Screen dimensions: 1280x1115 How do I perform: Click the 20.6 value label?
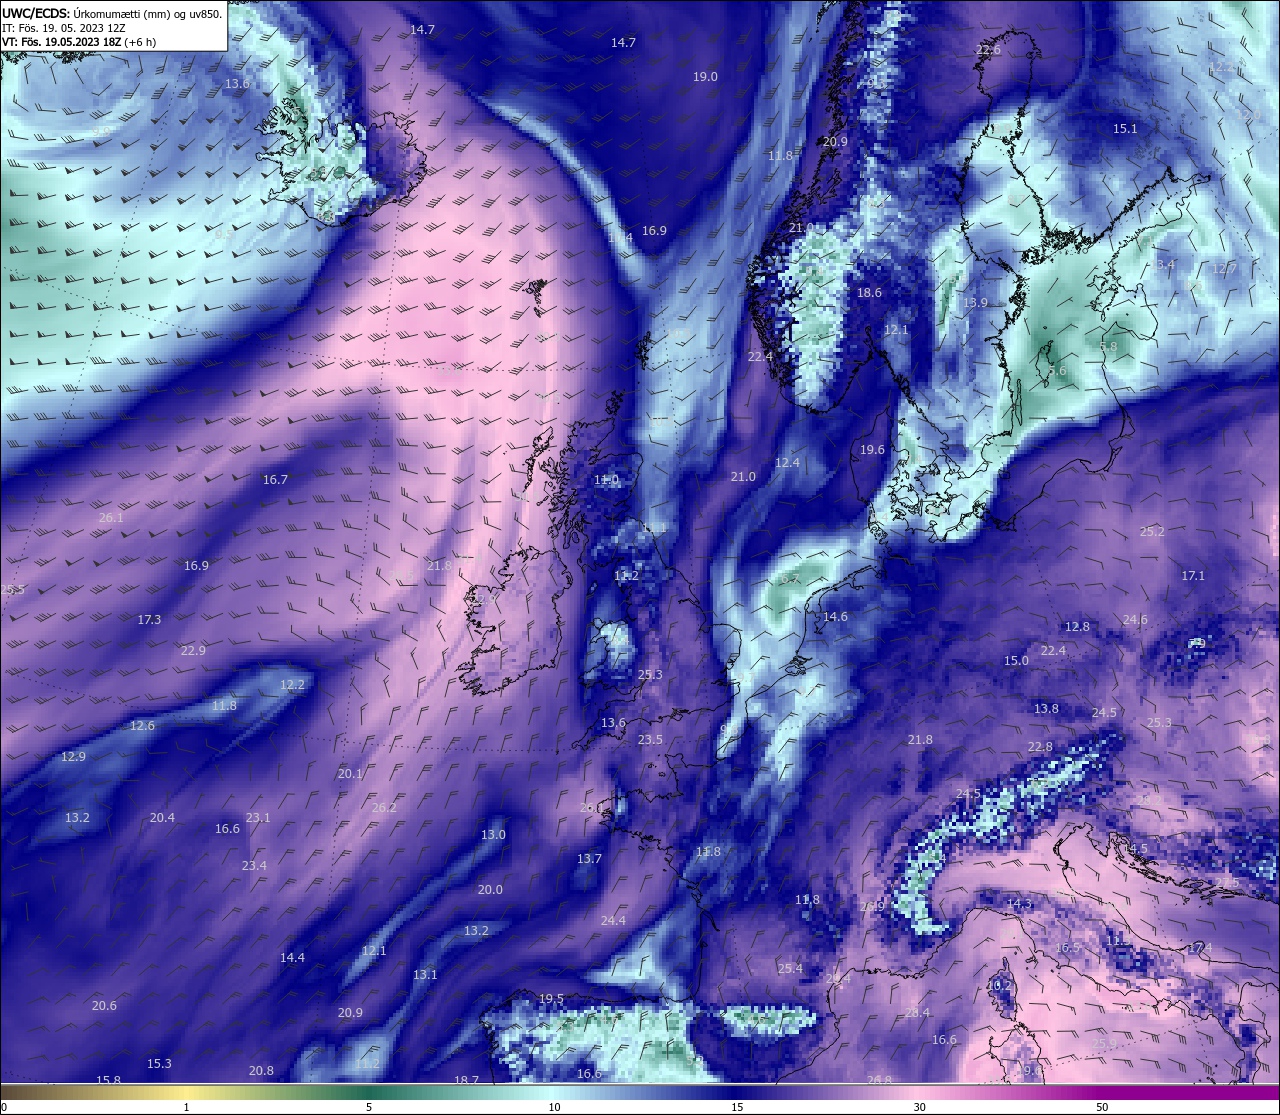click(x=104, y=1006)
